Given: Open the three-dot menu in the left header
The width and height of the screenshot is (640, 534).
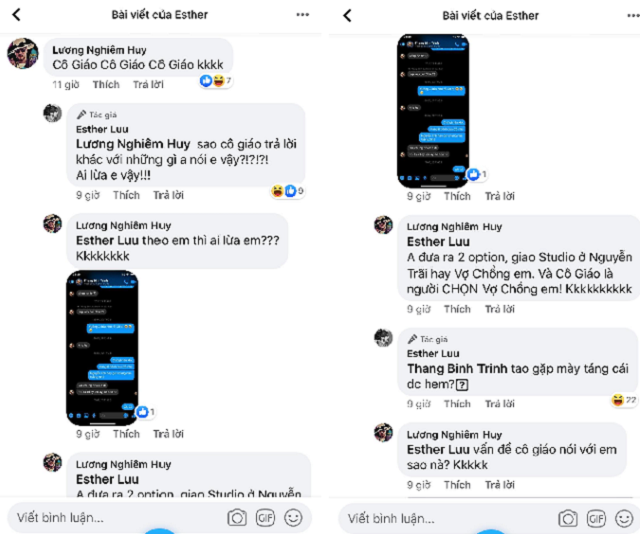Looking at the screenshot, I should click(x=302, y=15).
